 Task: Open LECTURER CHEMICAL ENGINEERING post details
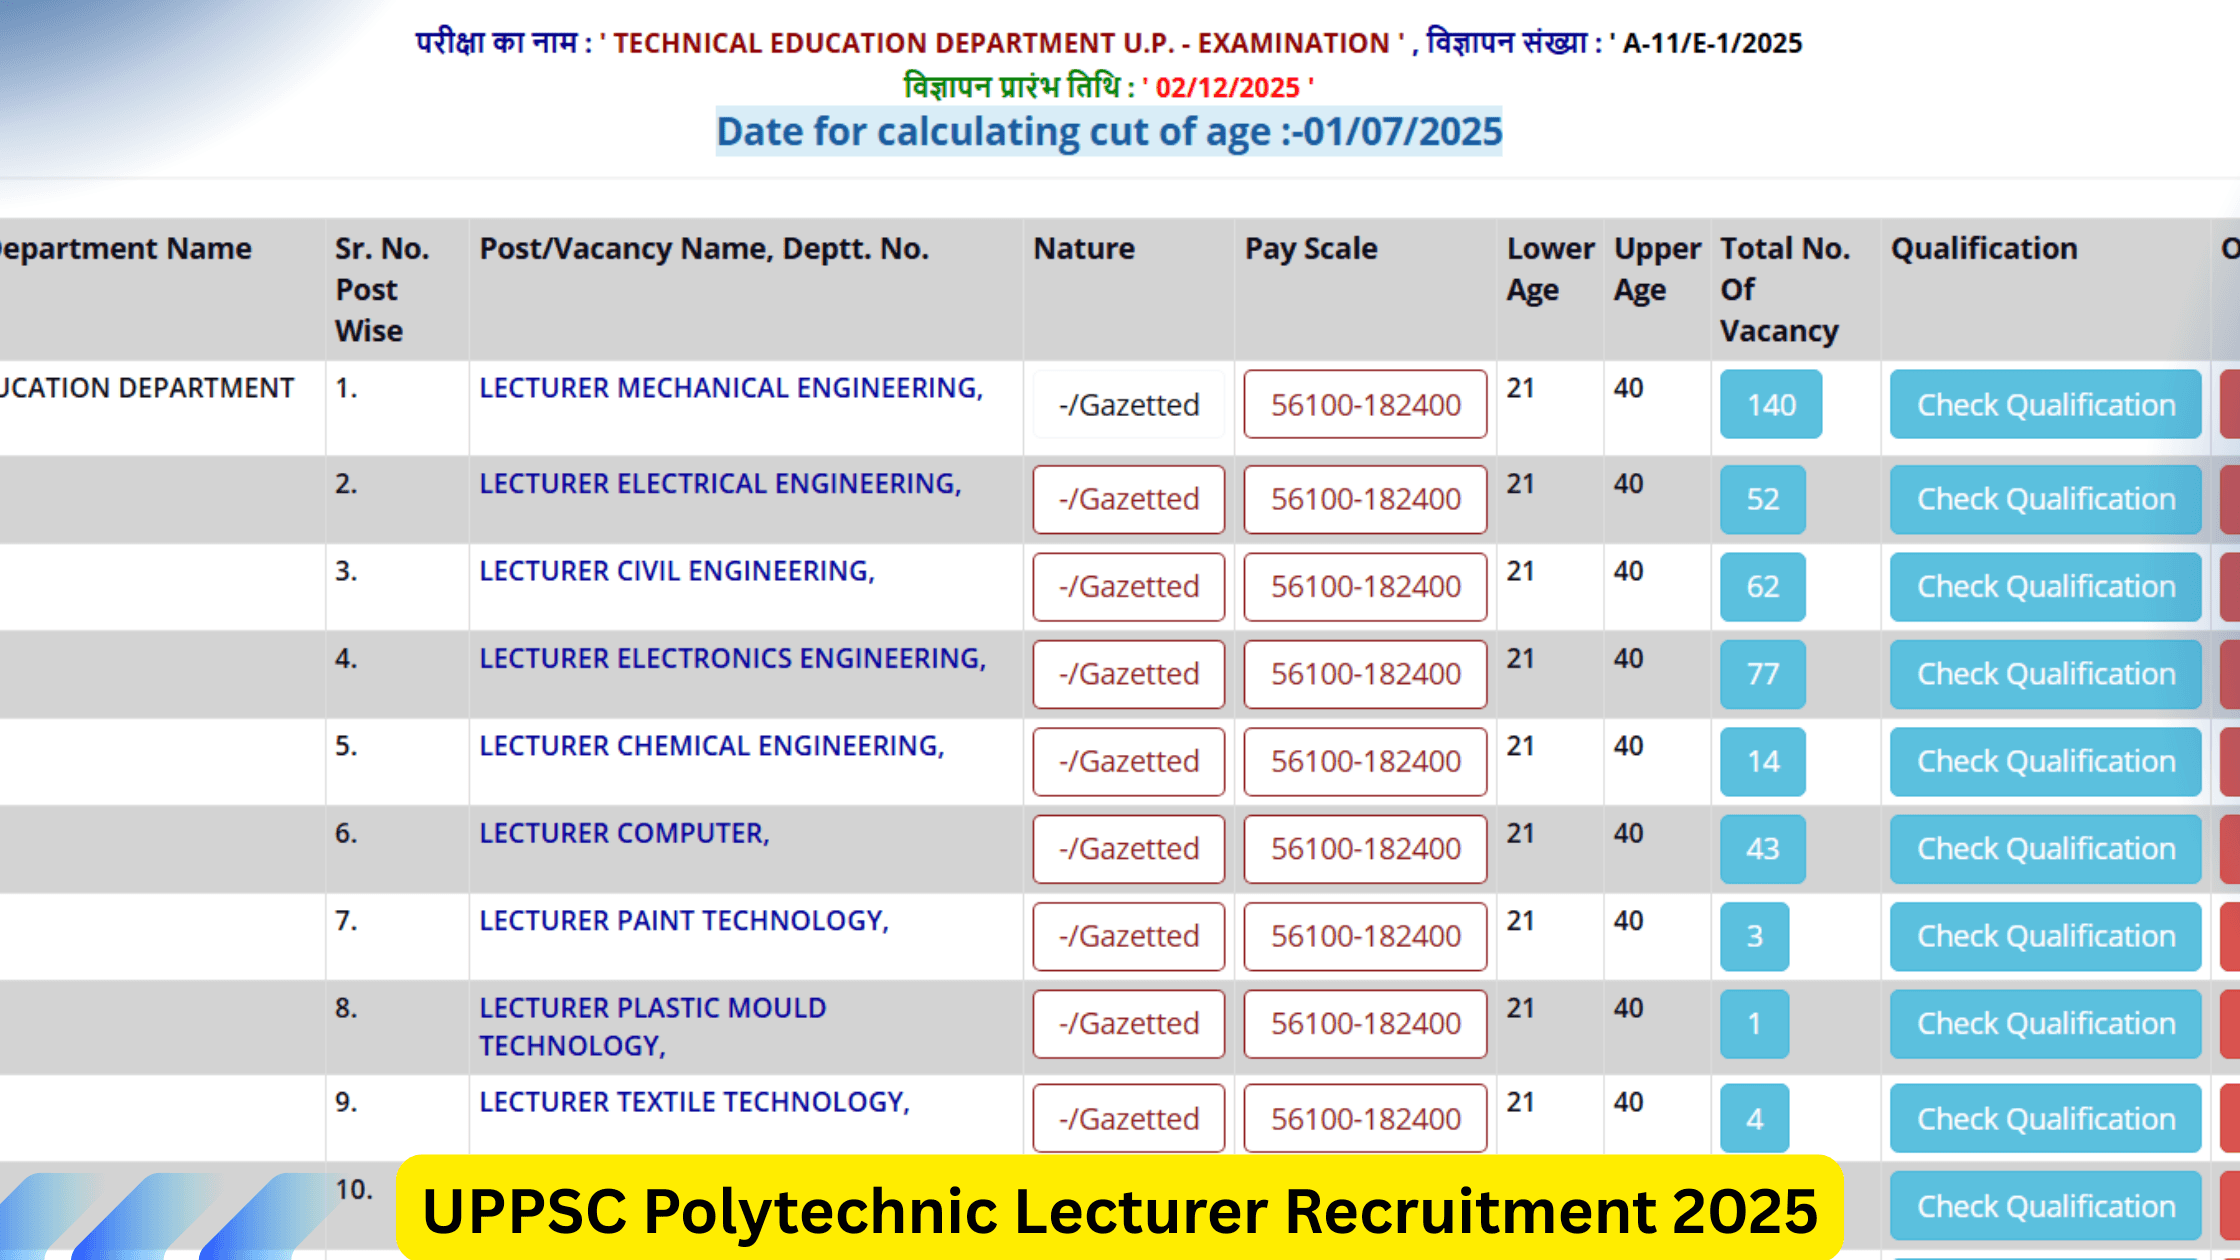tap(712, 745)
